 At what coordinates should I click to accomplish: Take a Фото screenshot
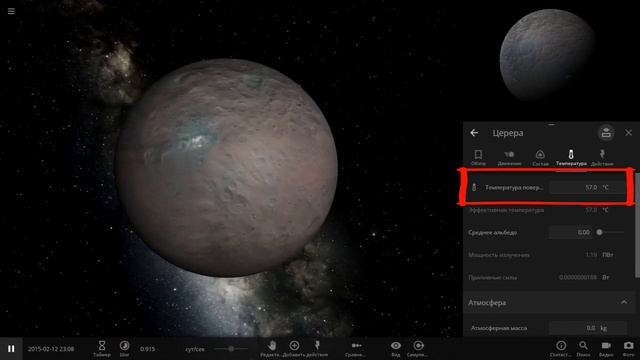click(x=629, y=349)
